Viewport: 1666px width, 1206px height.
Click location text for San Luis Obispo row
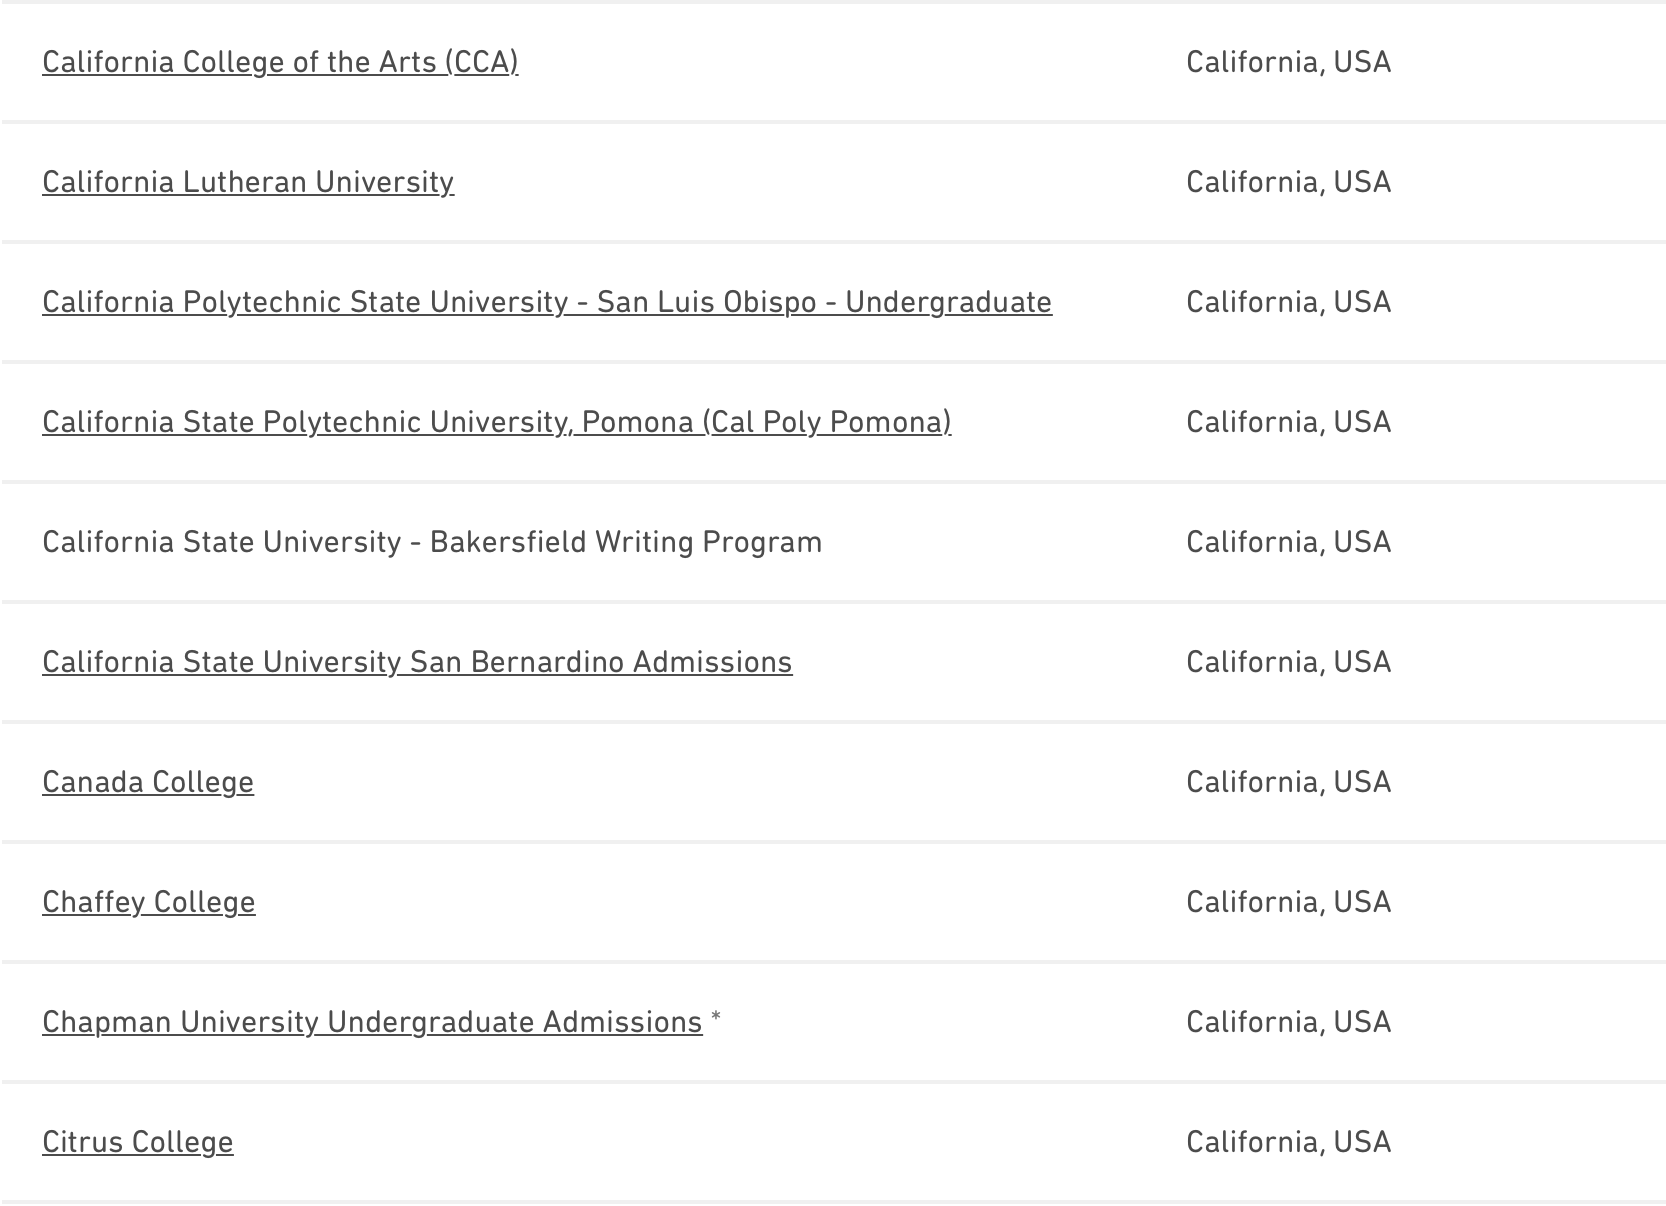(1288, 302)
